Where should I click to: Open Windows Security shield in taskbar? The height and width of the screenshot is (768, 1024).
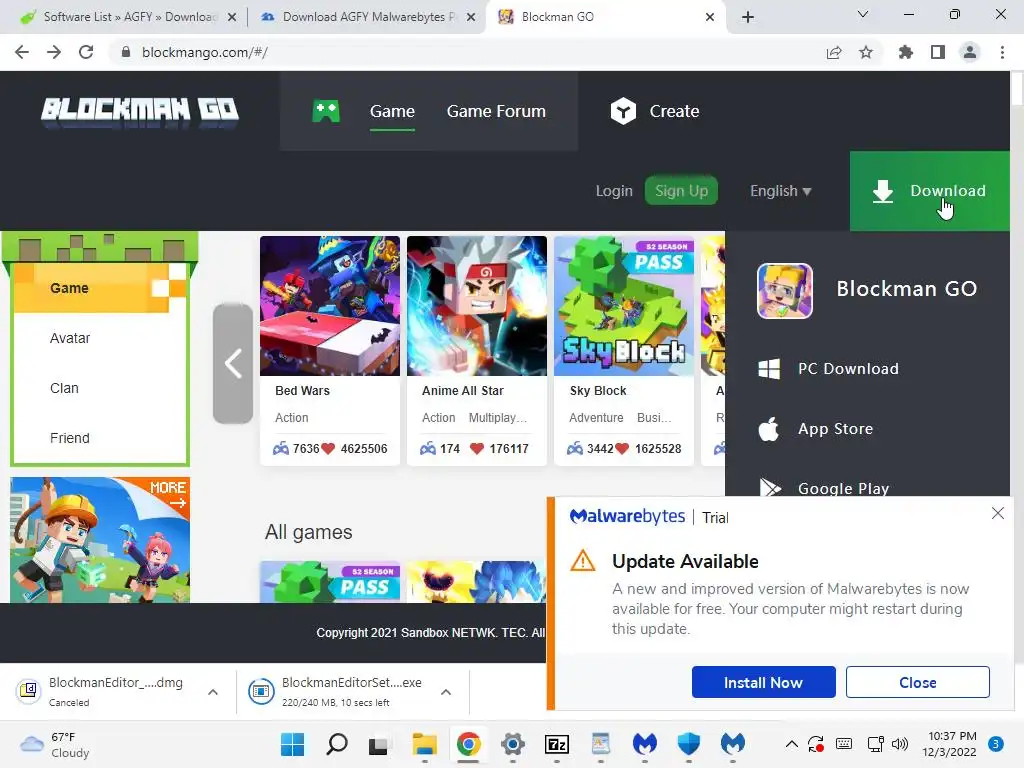[x=688, y=744]
